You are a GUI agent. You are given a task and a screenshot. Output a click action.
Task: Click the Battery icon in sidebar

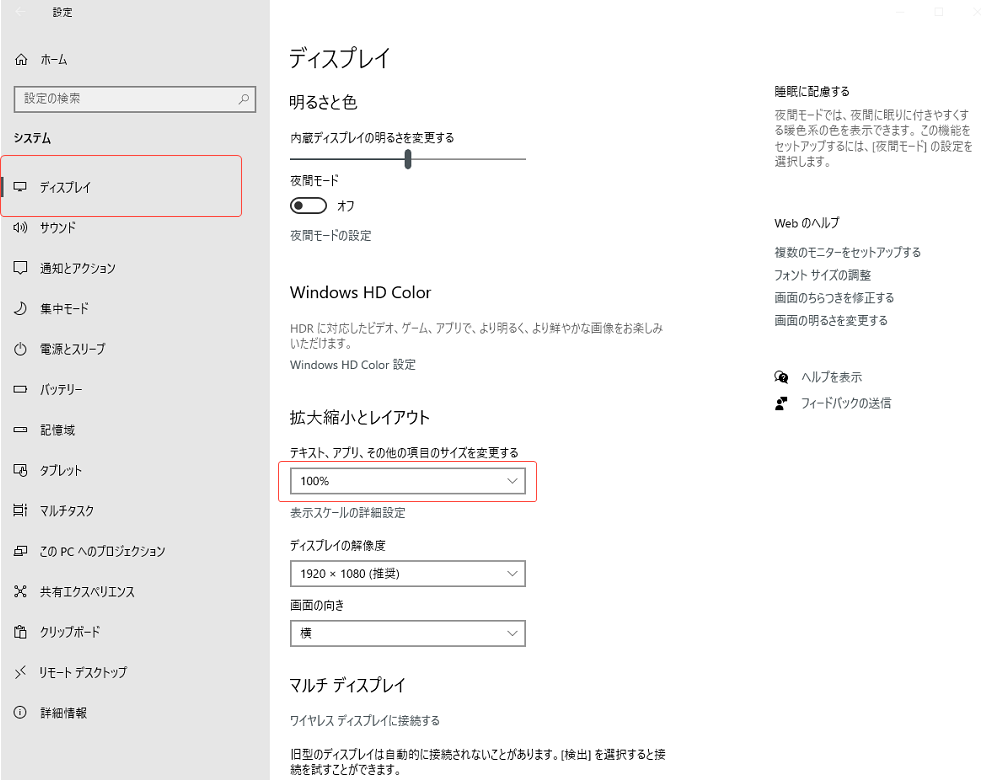20,389
